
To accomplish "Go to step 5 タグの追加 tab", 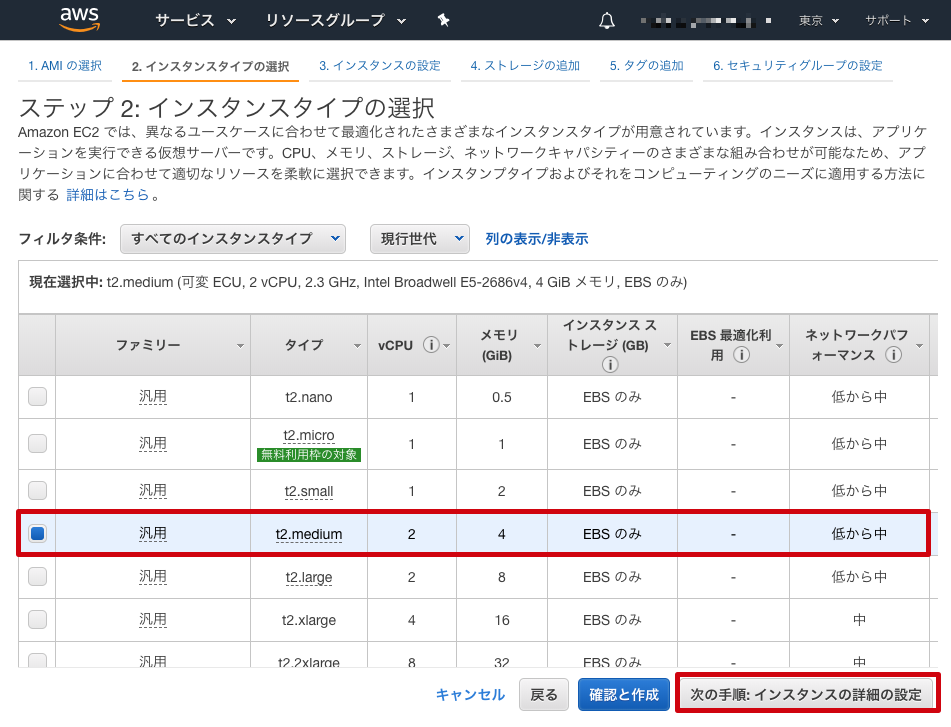I will tap(647, 65).
